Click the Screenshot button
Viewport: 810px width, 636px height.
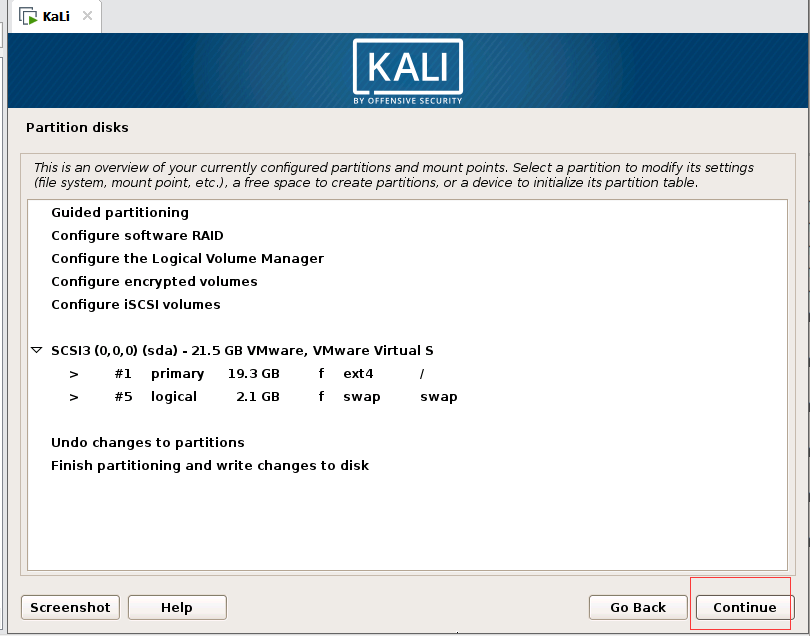[70, 607]
